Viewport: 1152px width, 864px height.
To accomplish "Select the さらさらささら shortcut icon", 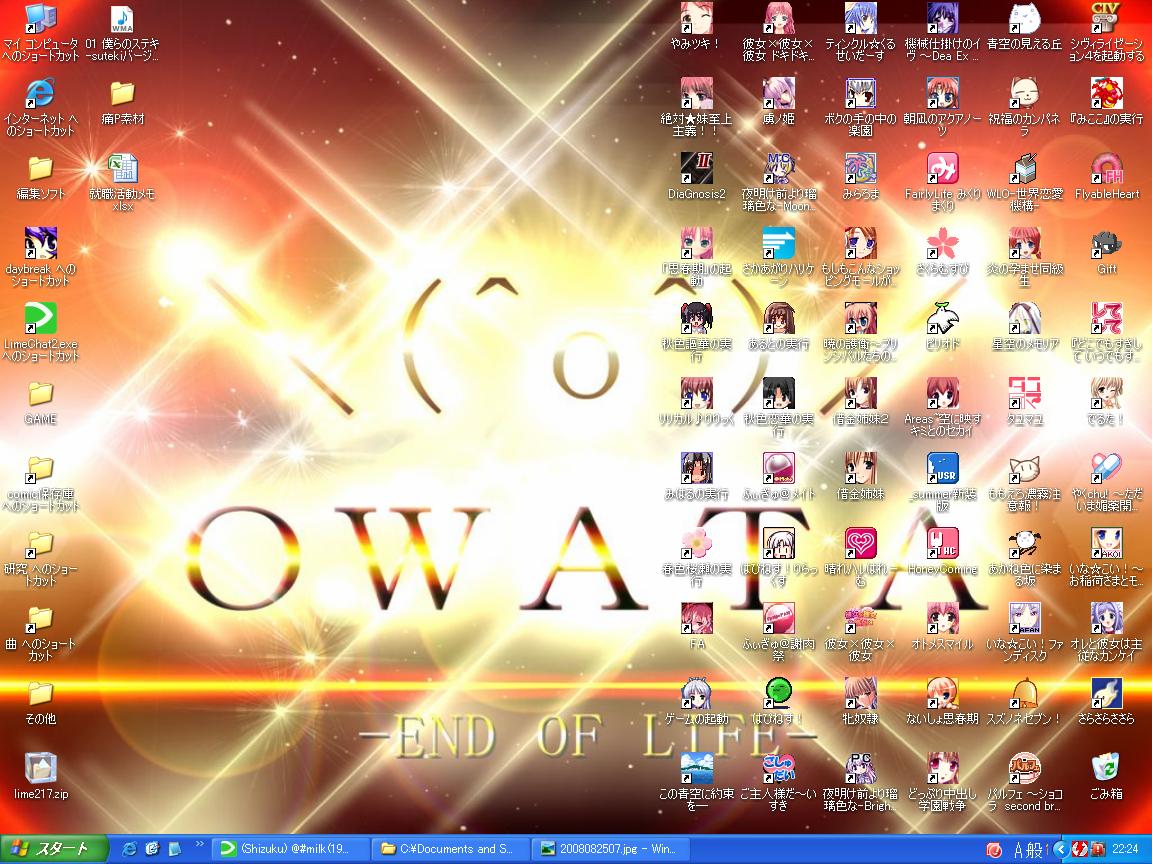I will [1106, 694].
